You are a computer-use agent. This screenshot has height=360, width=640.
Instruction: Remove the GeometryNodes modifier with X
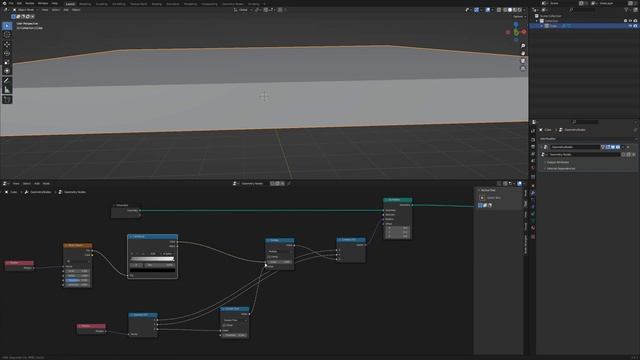point(628,147)
